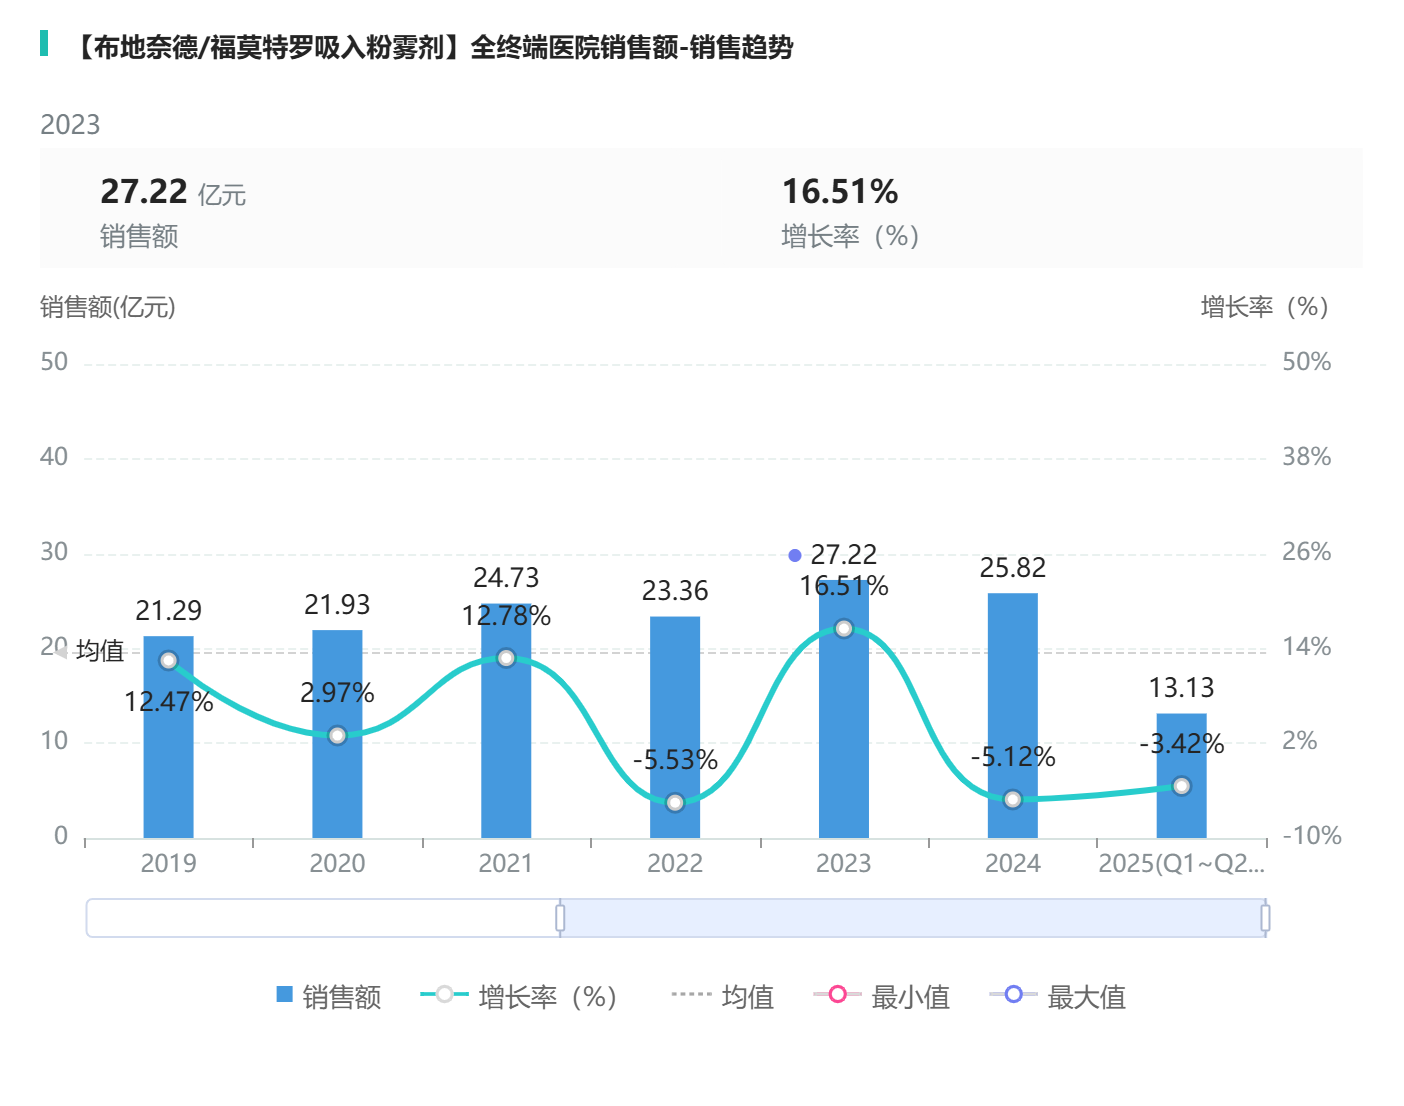The image size is (1404, 1106).
Task: Click the 2020 growth rate data point
Action: click(x=337, y=735)
